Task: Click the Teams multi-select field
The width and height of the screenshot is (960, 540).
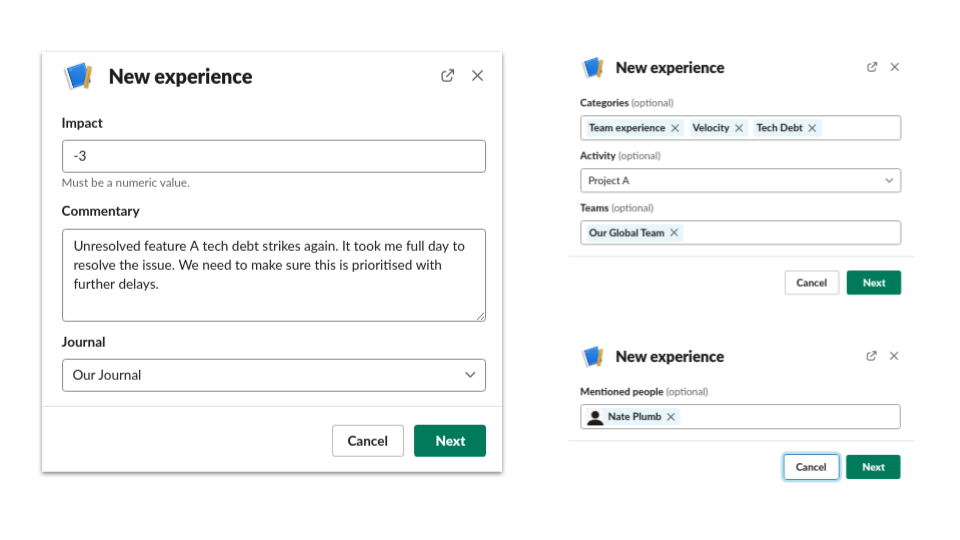Action: [740, 233]
